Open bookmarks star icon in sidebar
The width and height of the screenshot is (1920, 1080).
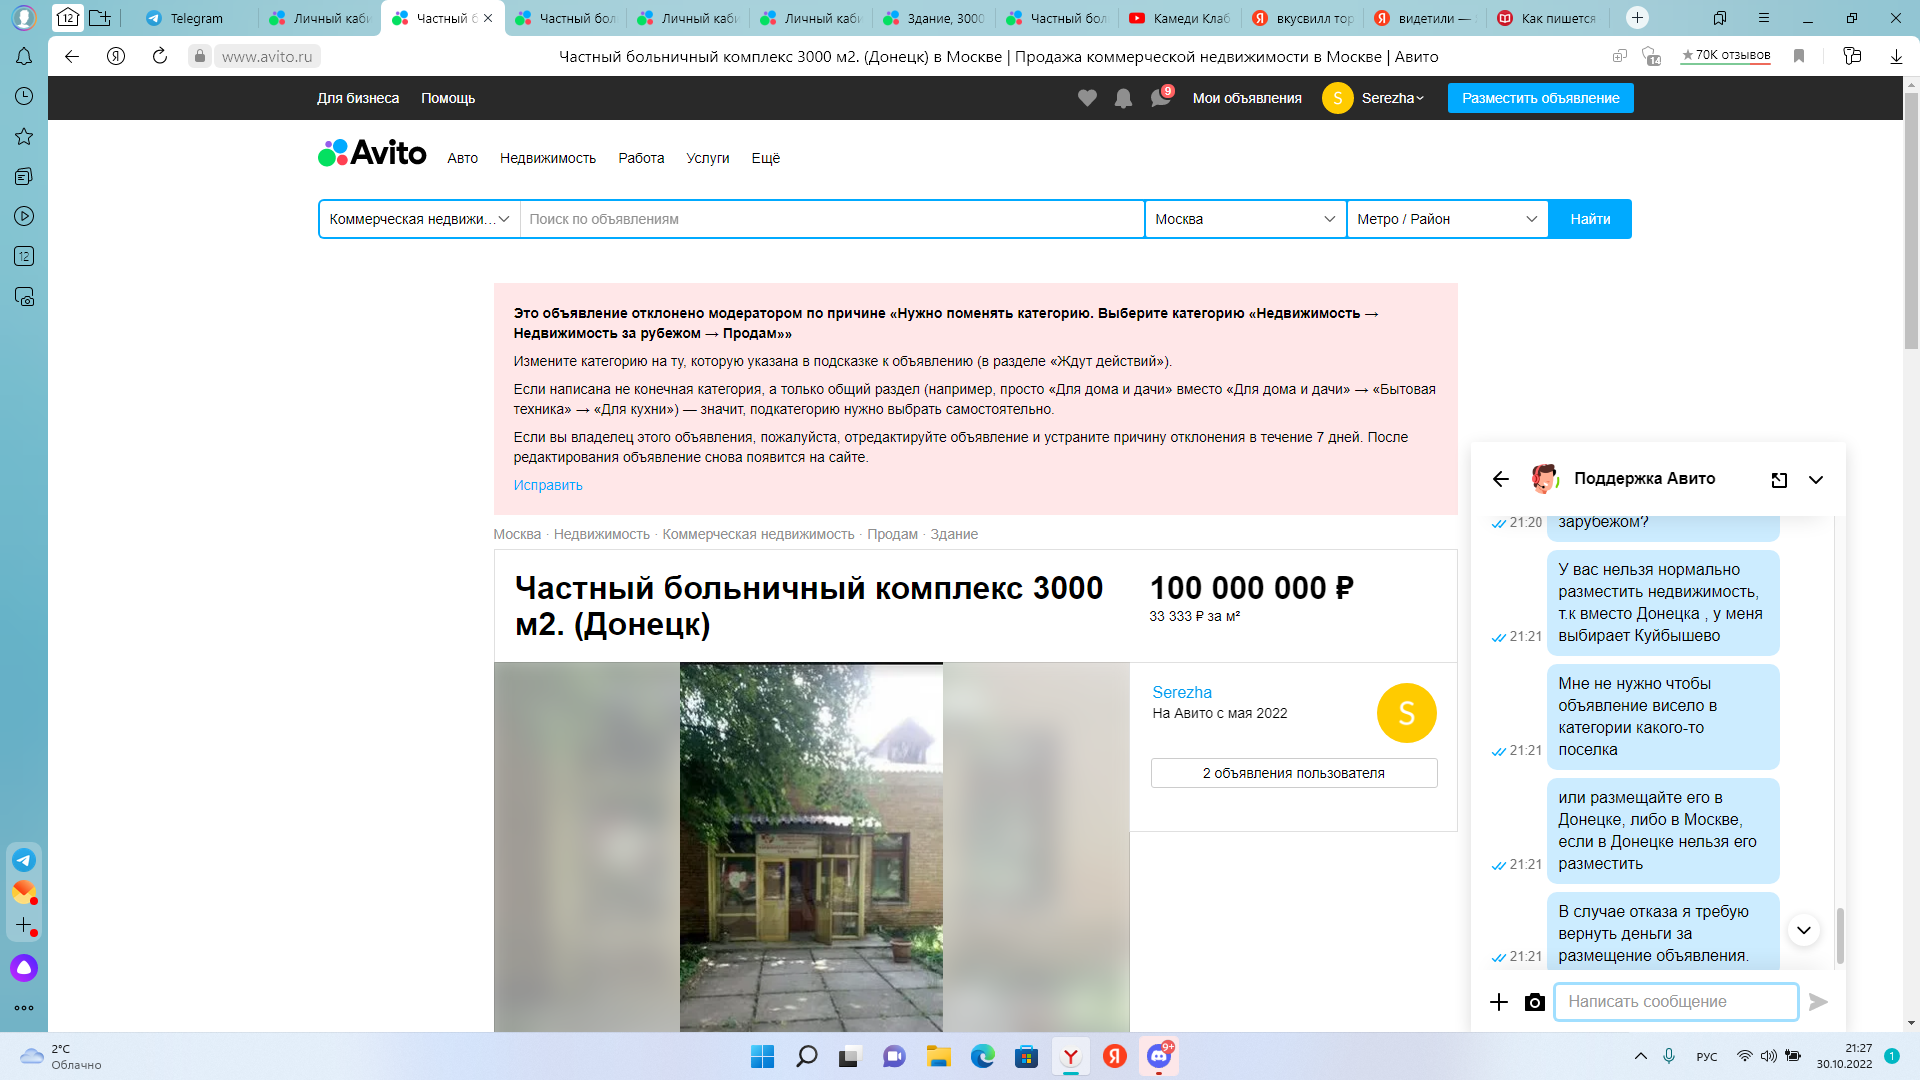point(24,136)
